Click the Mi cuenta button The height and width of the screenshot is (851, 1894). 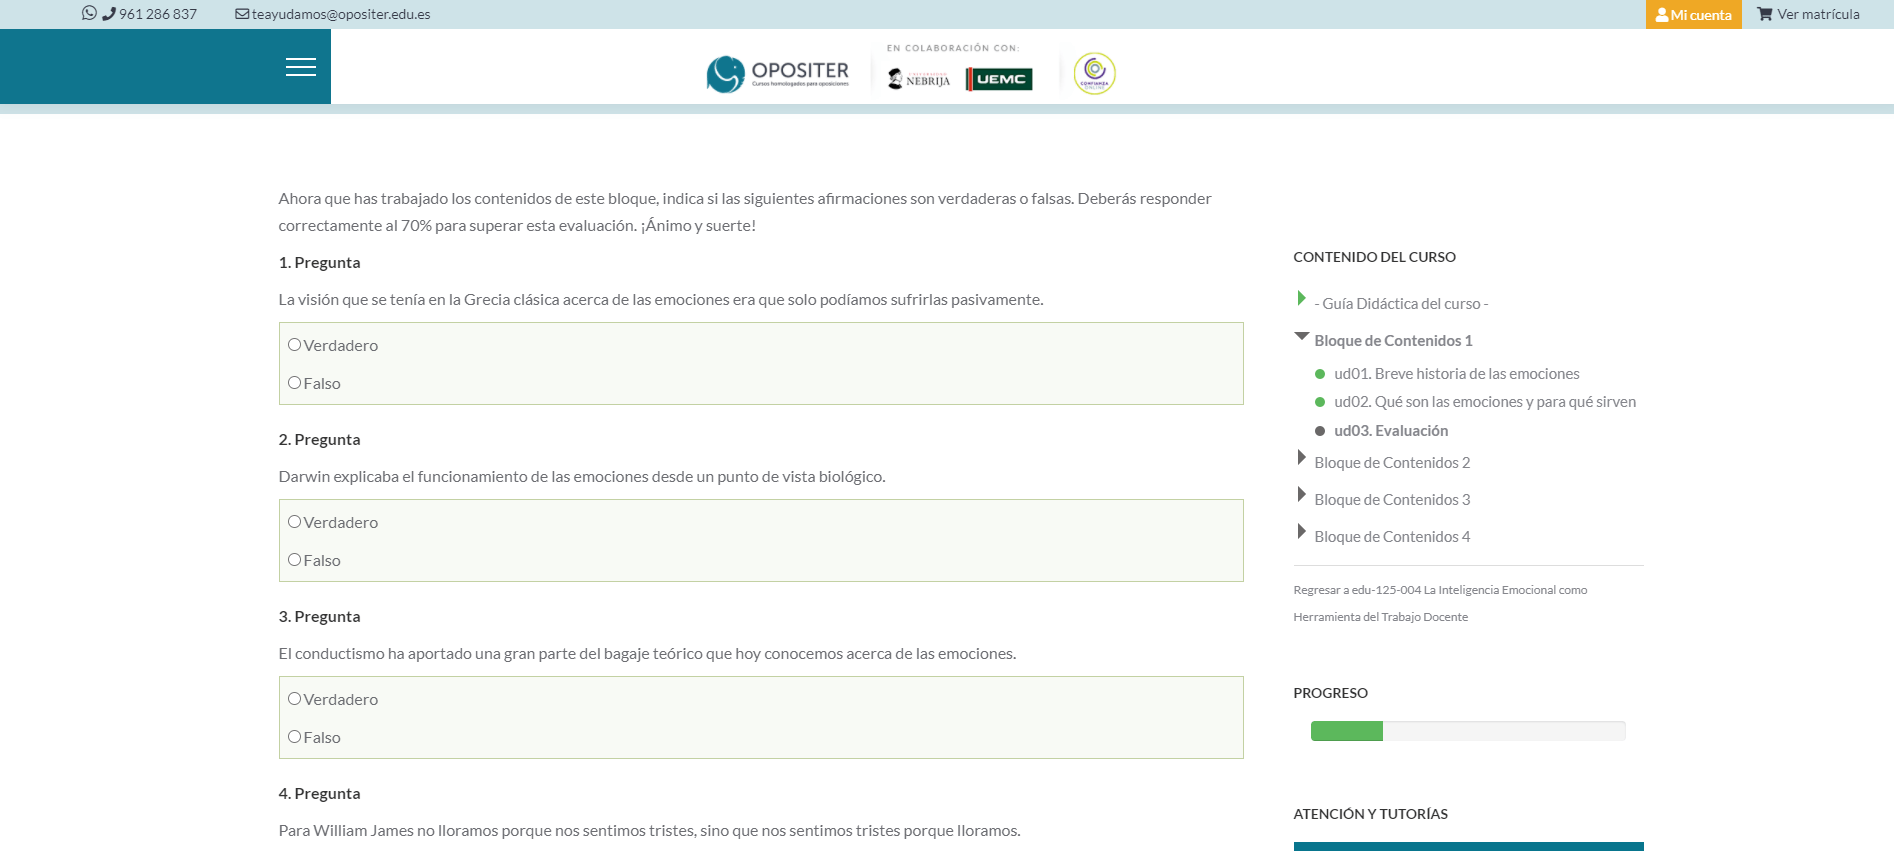1693,15
